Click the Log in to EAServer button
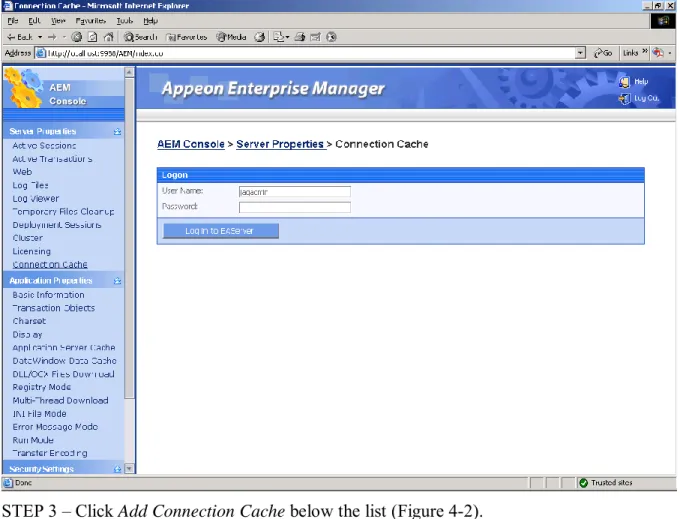Screen dimensions: 680x519 click(221, 231)
